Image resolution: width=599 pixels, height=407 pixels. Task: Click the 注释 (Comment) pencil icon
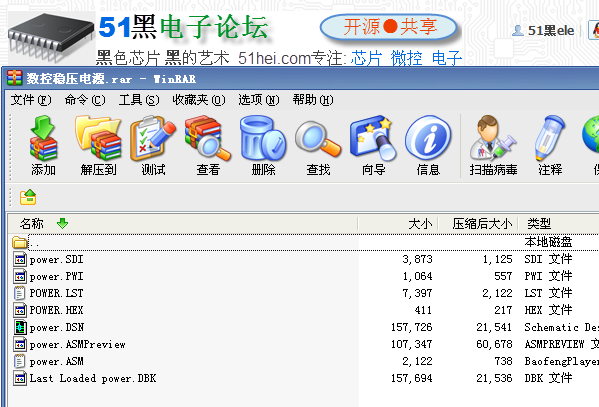550,138
